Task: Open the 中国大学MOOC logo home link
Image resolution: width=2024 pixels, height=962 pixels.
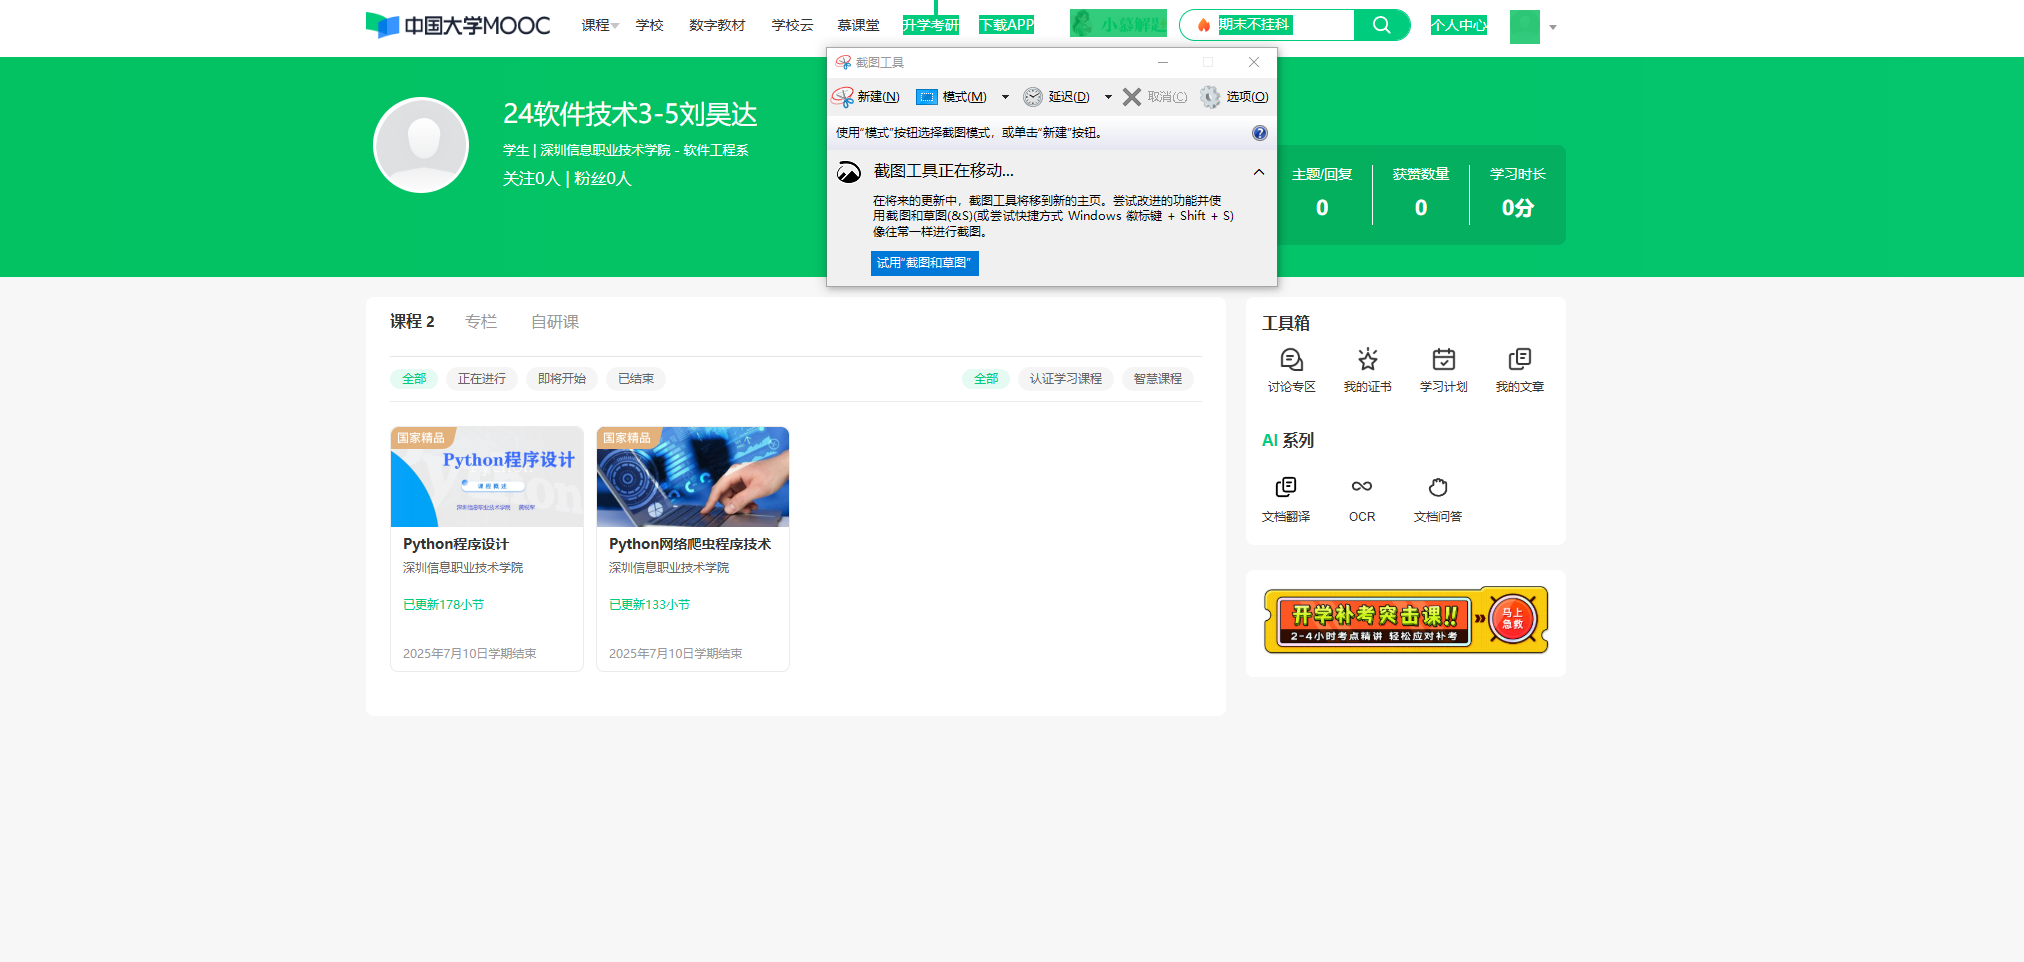Action: (x=458, y=25)
